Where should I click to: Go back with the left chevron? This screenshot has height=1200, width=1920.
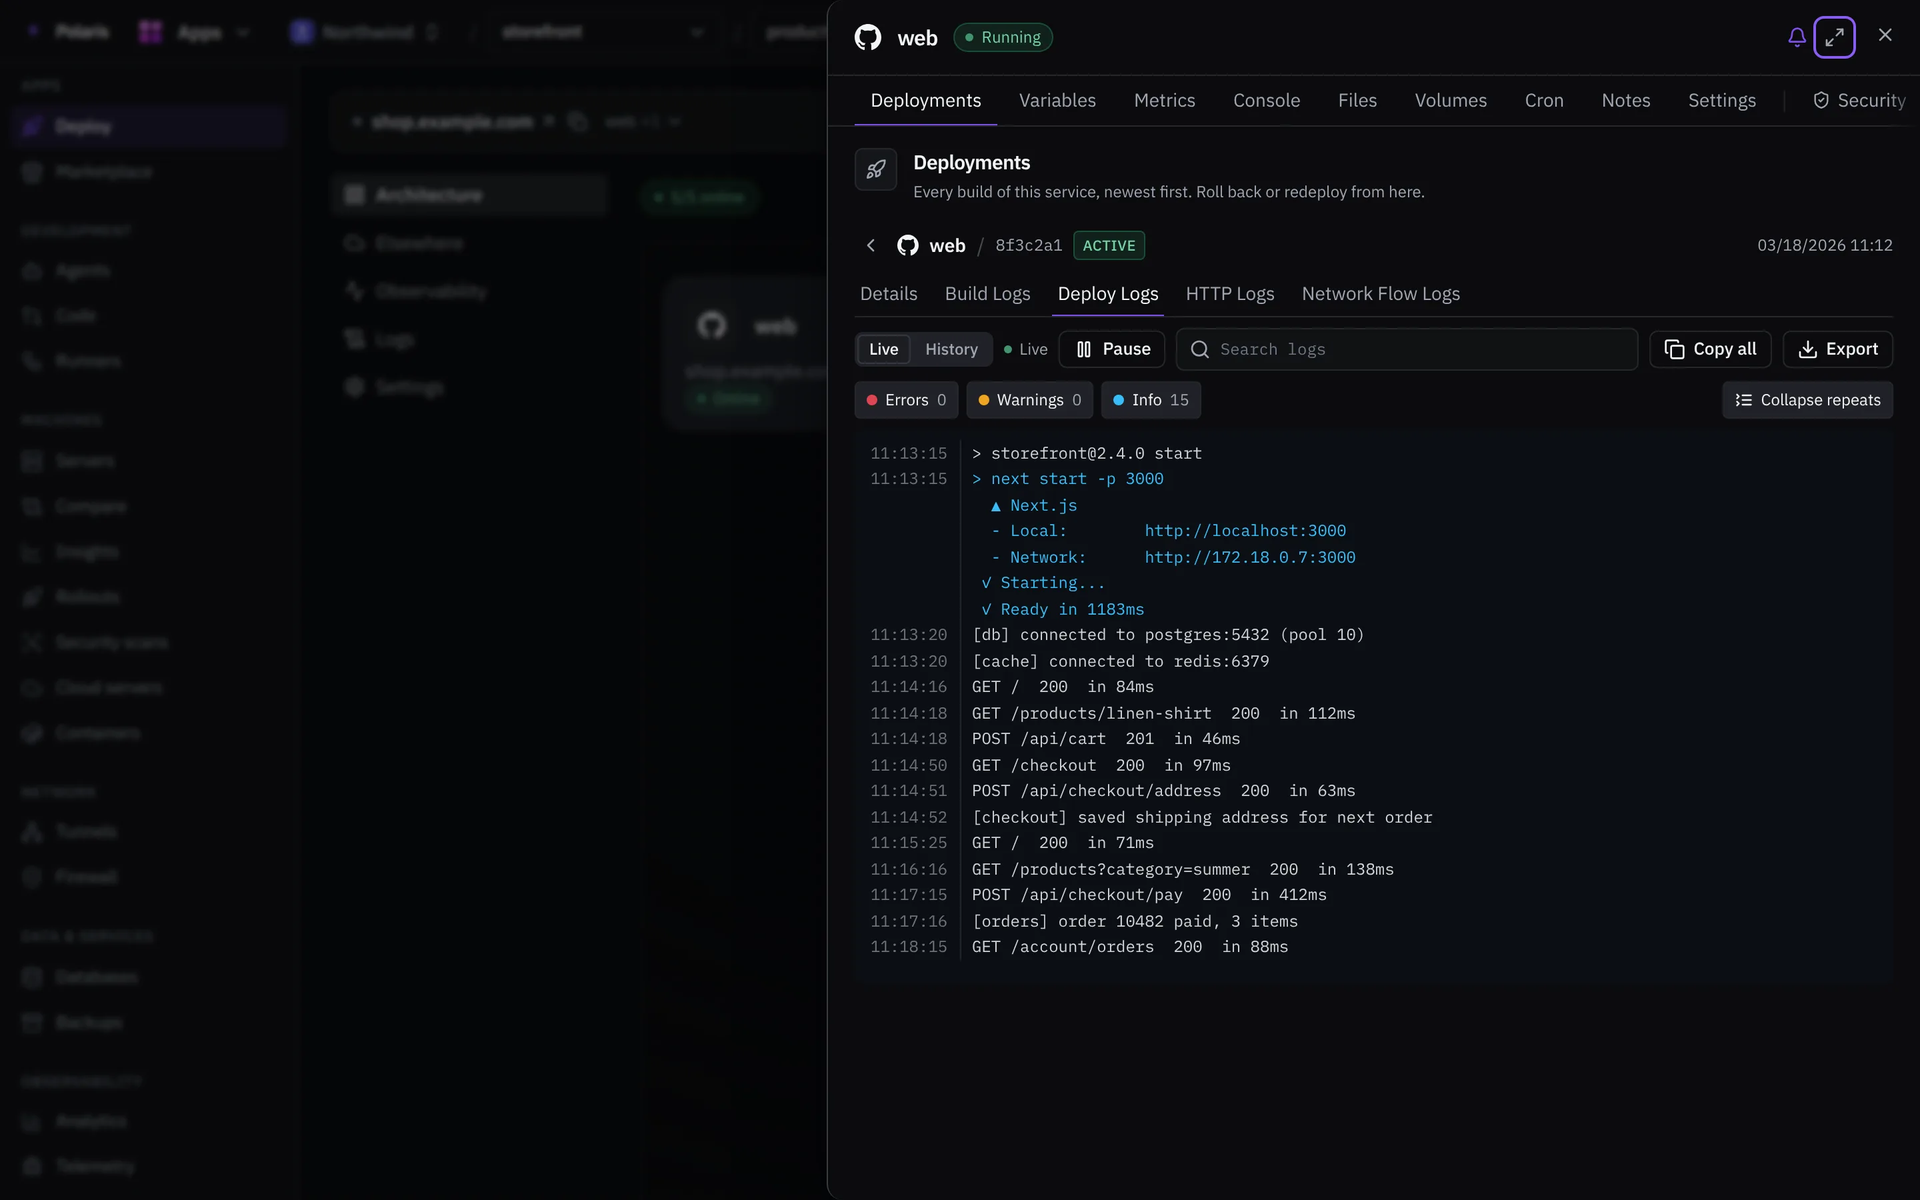[x=871, y=245]
